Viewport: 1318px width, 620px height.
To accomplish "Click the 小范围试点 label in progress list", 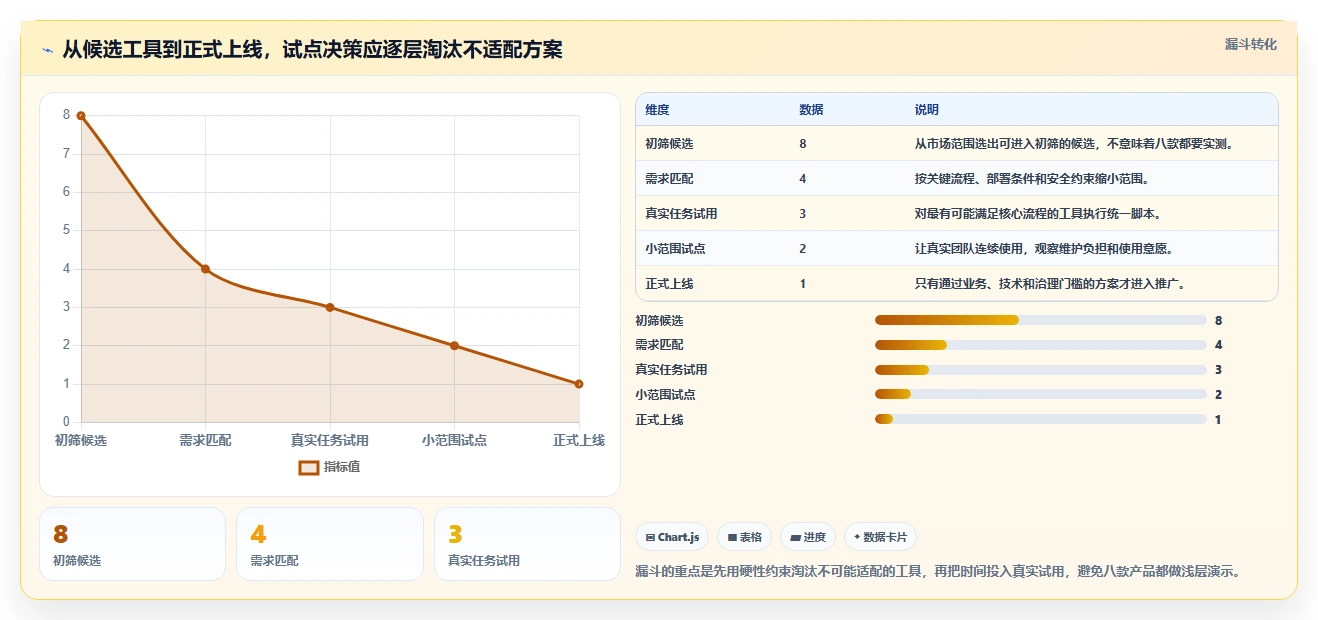I will click(x=665, y=395).
